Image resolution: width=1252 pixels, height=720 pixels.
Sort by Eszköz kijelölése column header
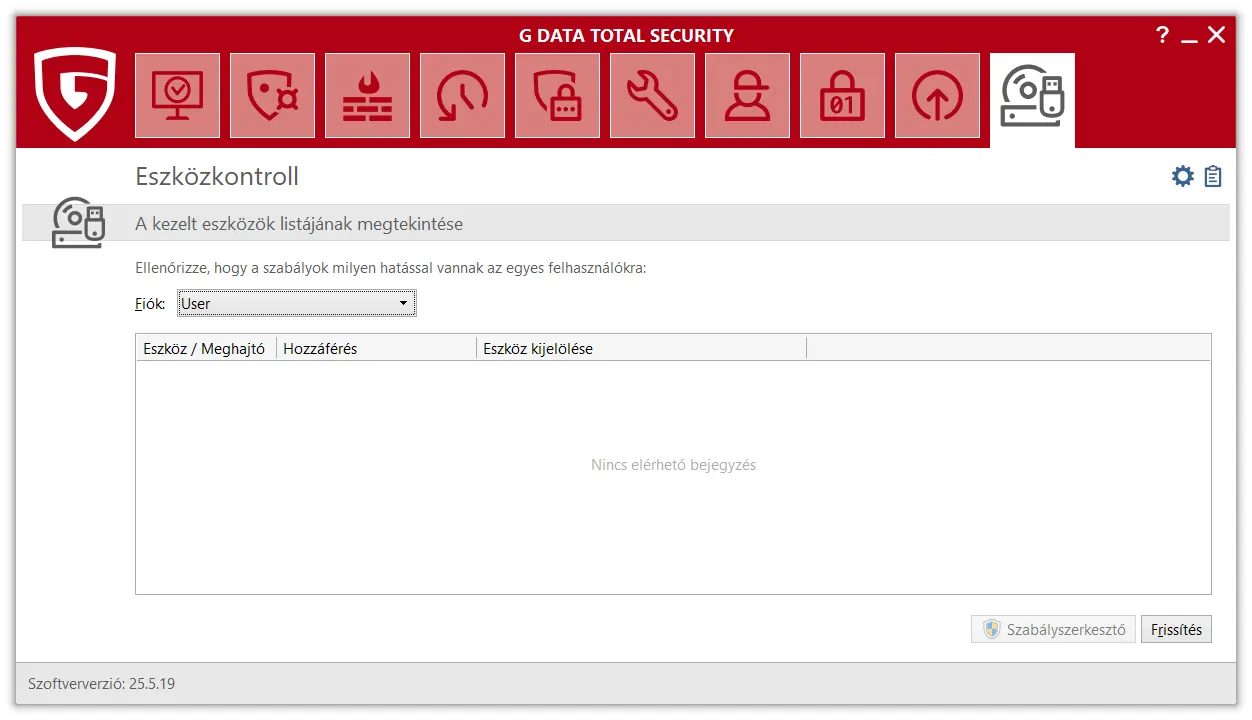[640, 349]
